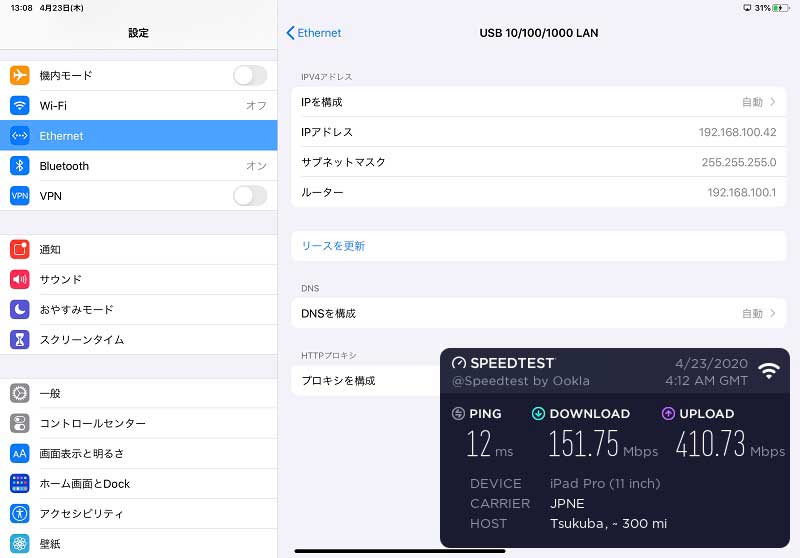
Task: Tap the 13:08 clock in status bar
Action: pos(21,8)
